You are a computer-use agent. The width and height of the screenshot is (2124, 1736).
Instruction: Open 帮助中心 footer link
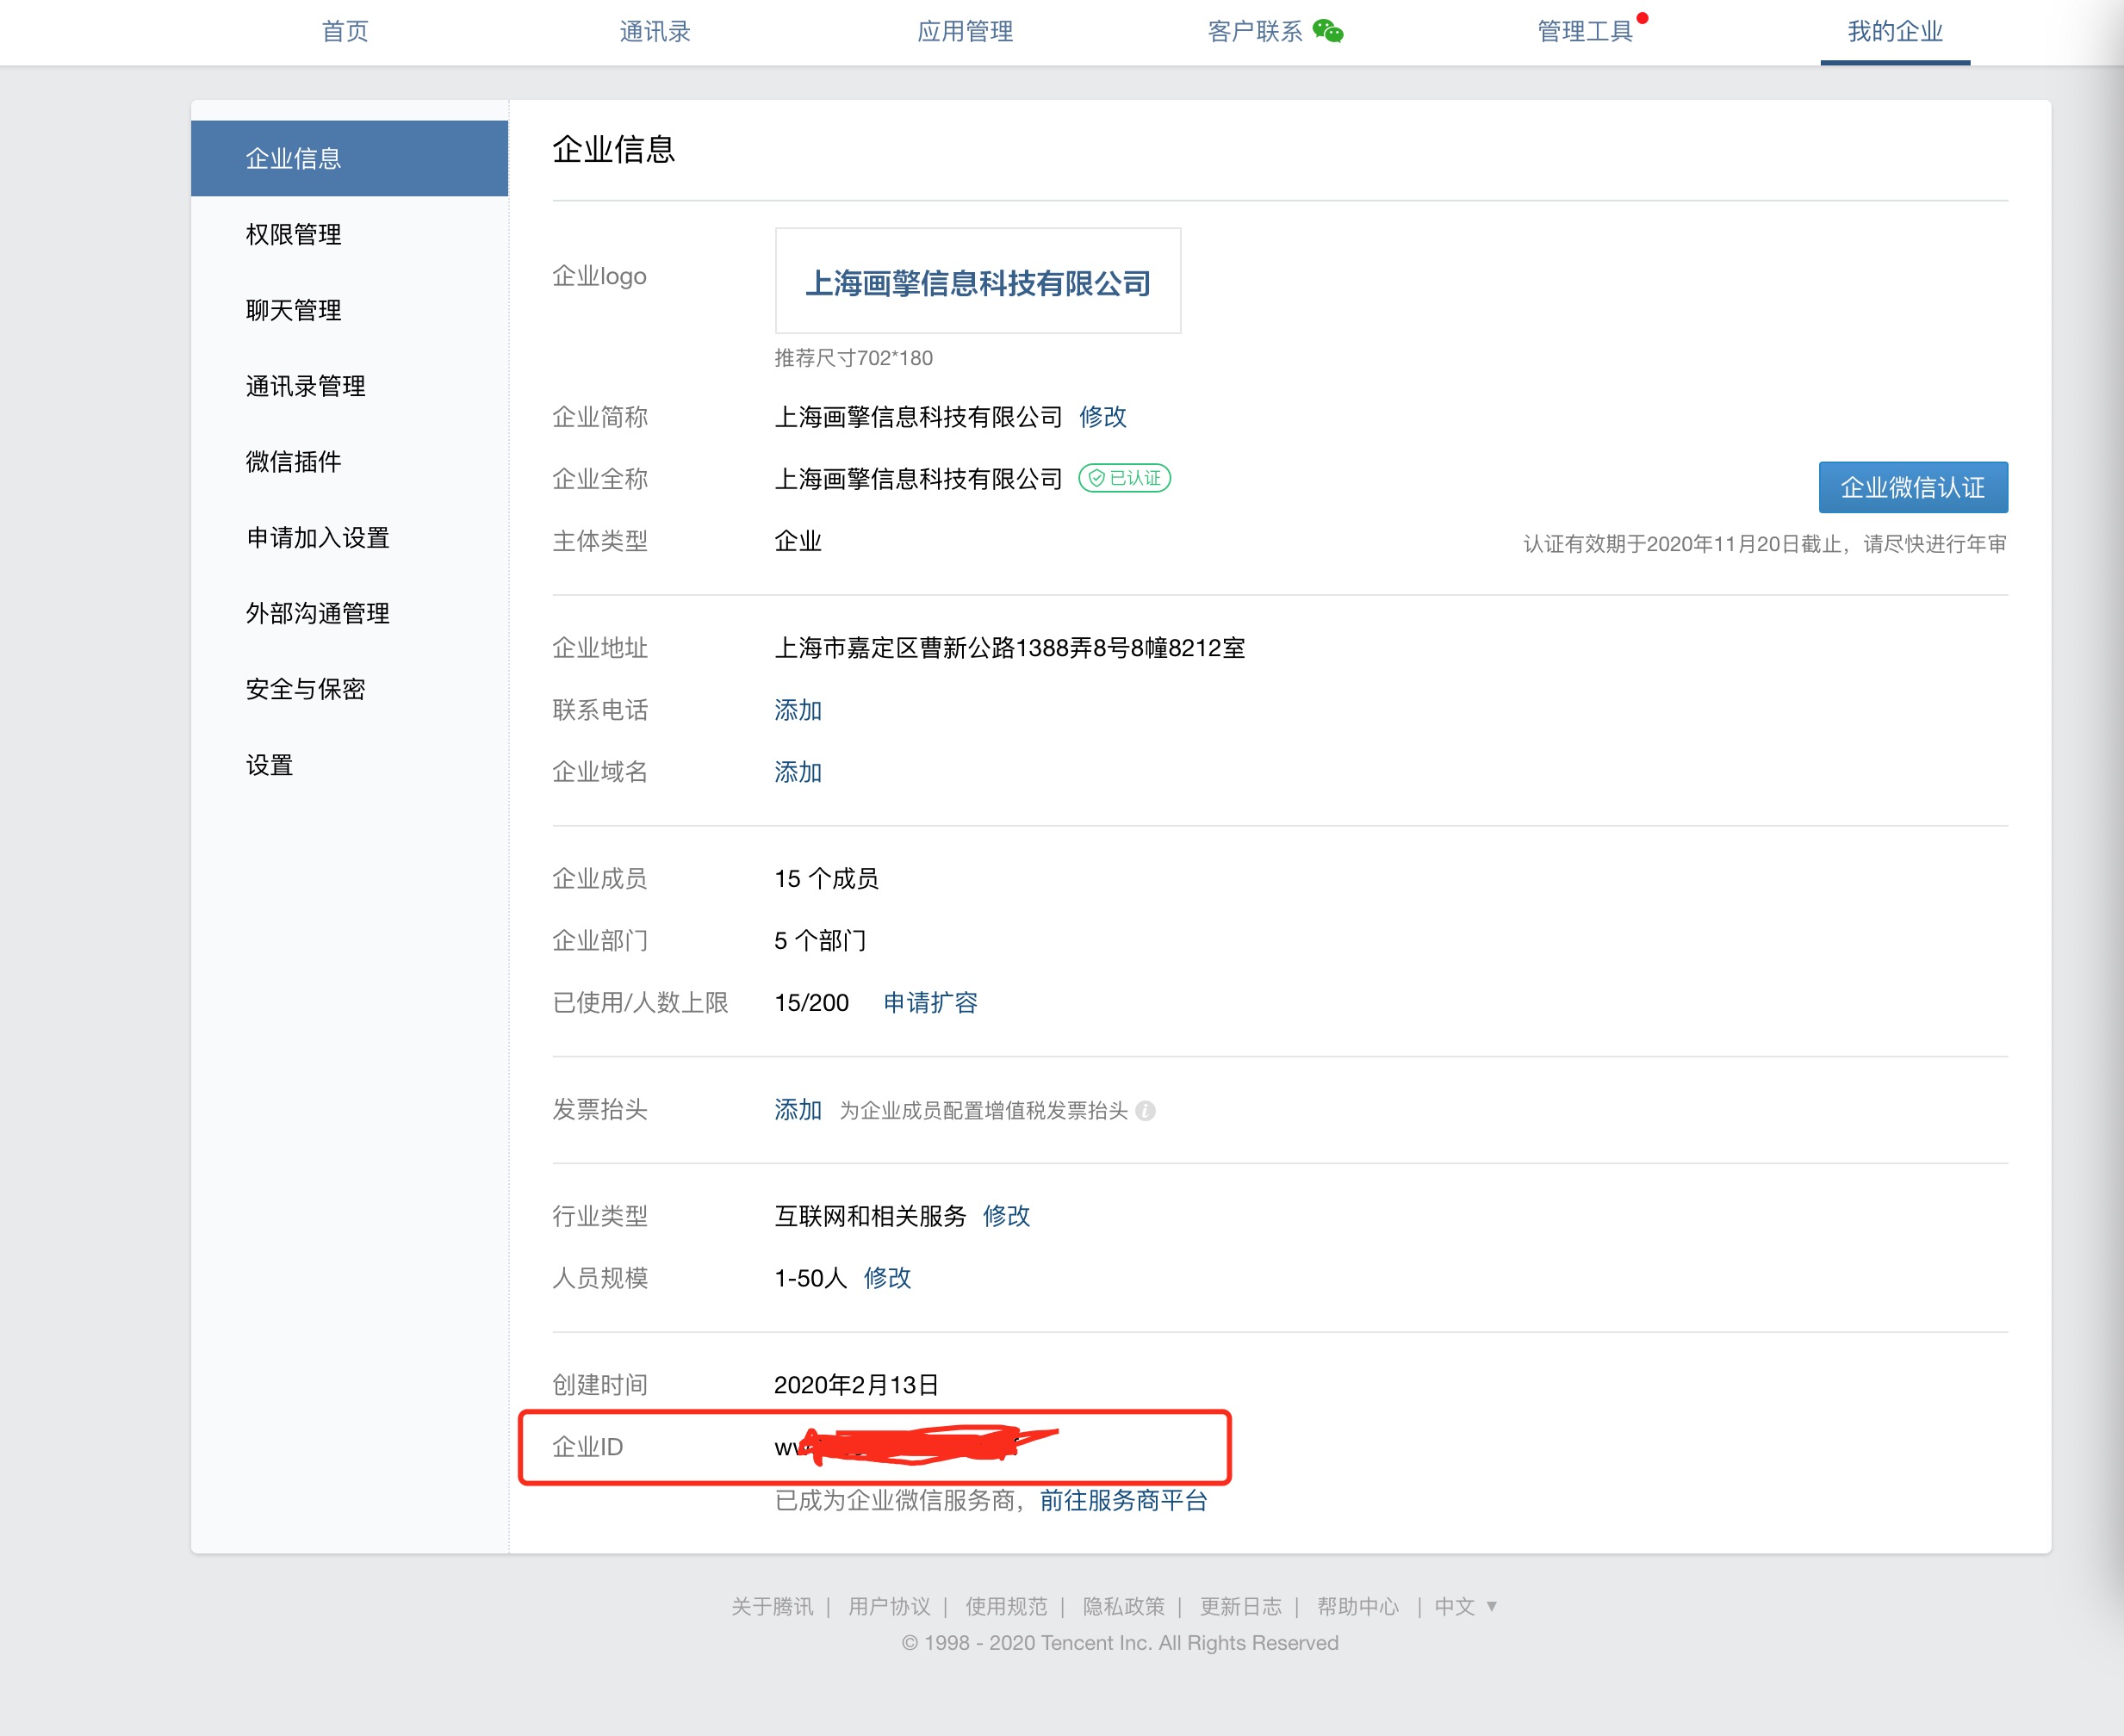tap(1357, 1606)
